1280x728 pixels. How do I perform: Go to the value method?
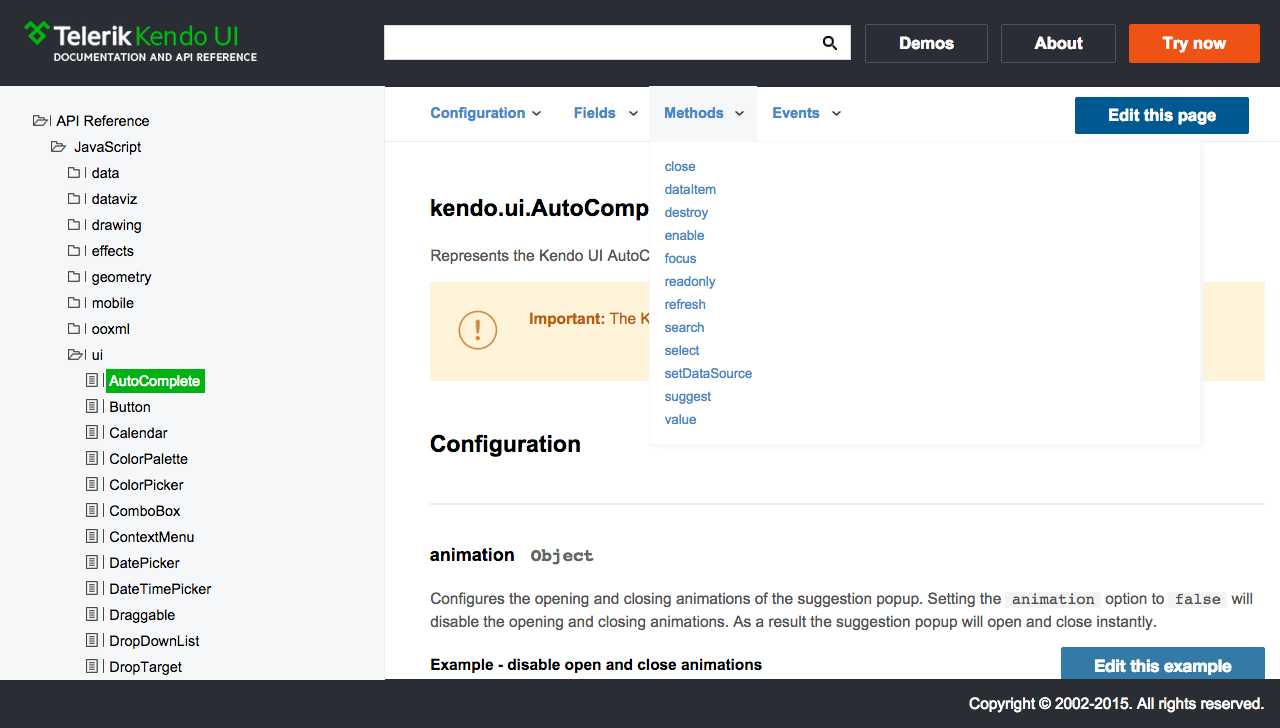pos(680,419)
